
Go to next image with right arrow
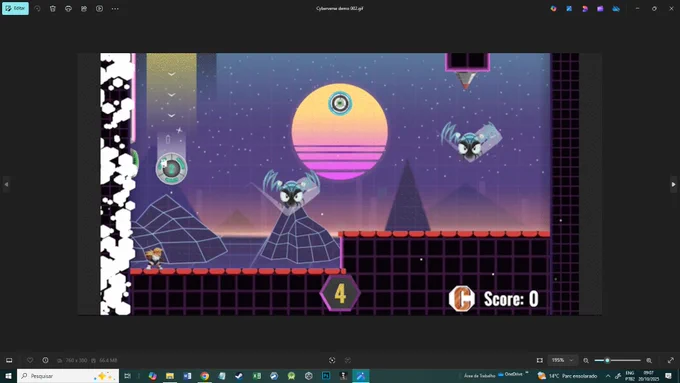pos(673,184)
